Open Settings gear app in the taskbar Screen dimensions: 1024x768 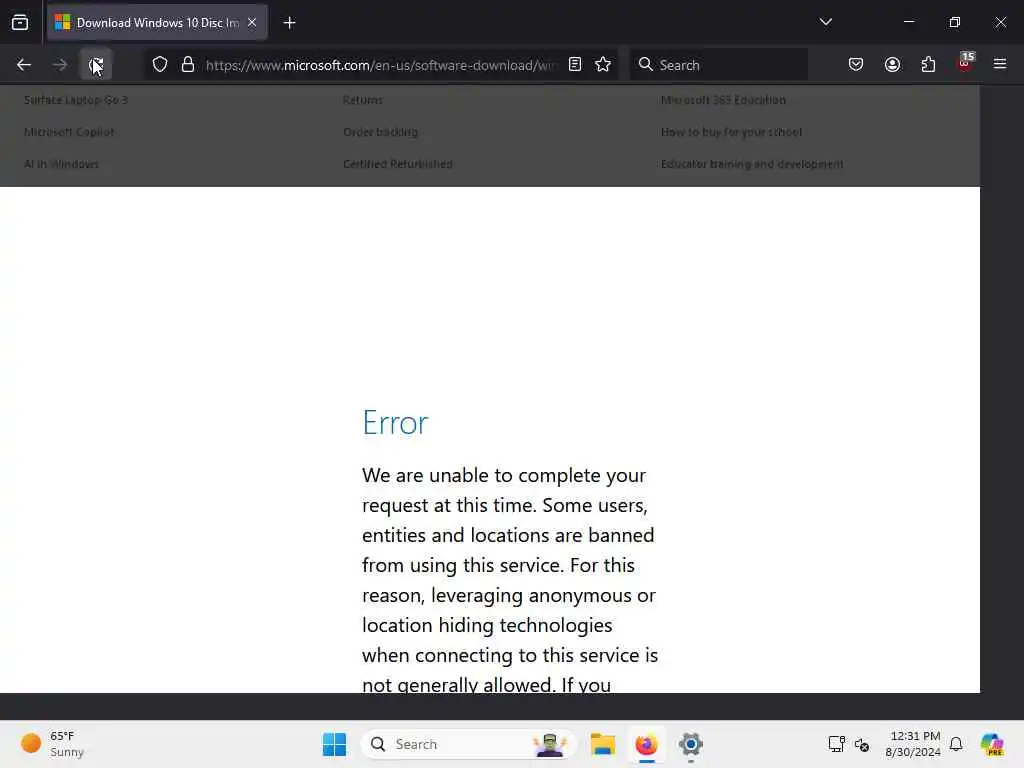[690, 744]
